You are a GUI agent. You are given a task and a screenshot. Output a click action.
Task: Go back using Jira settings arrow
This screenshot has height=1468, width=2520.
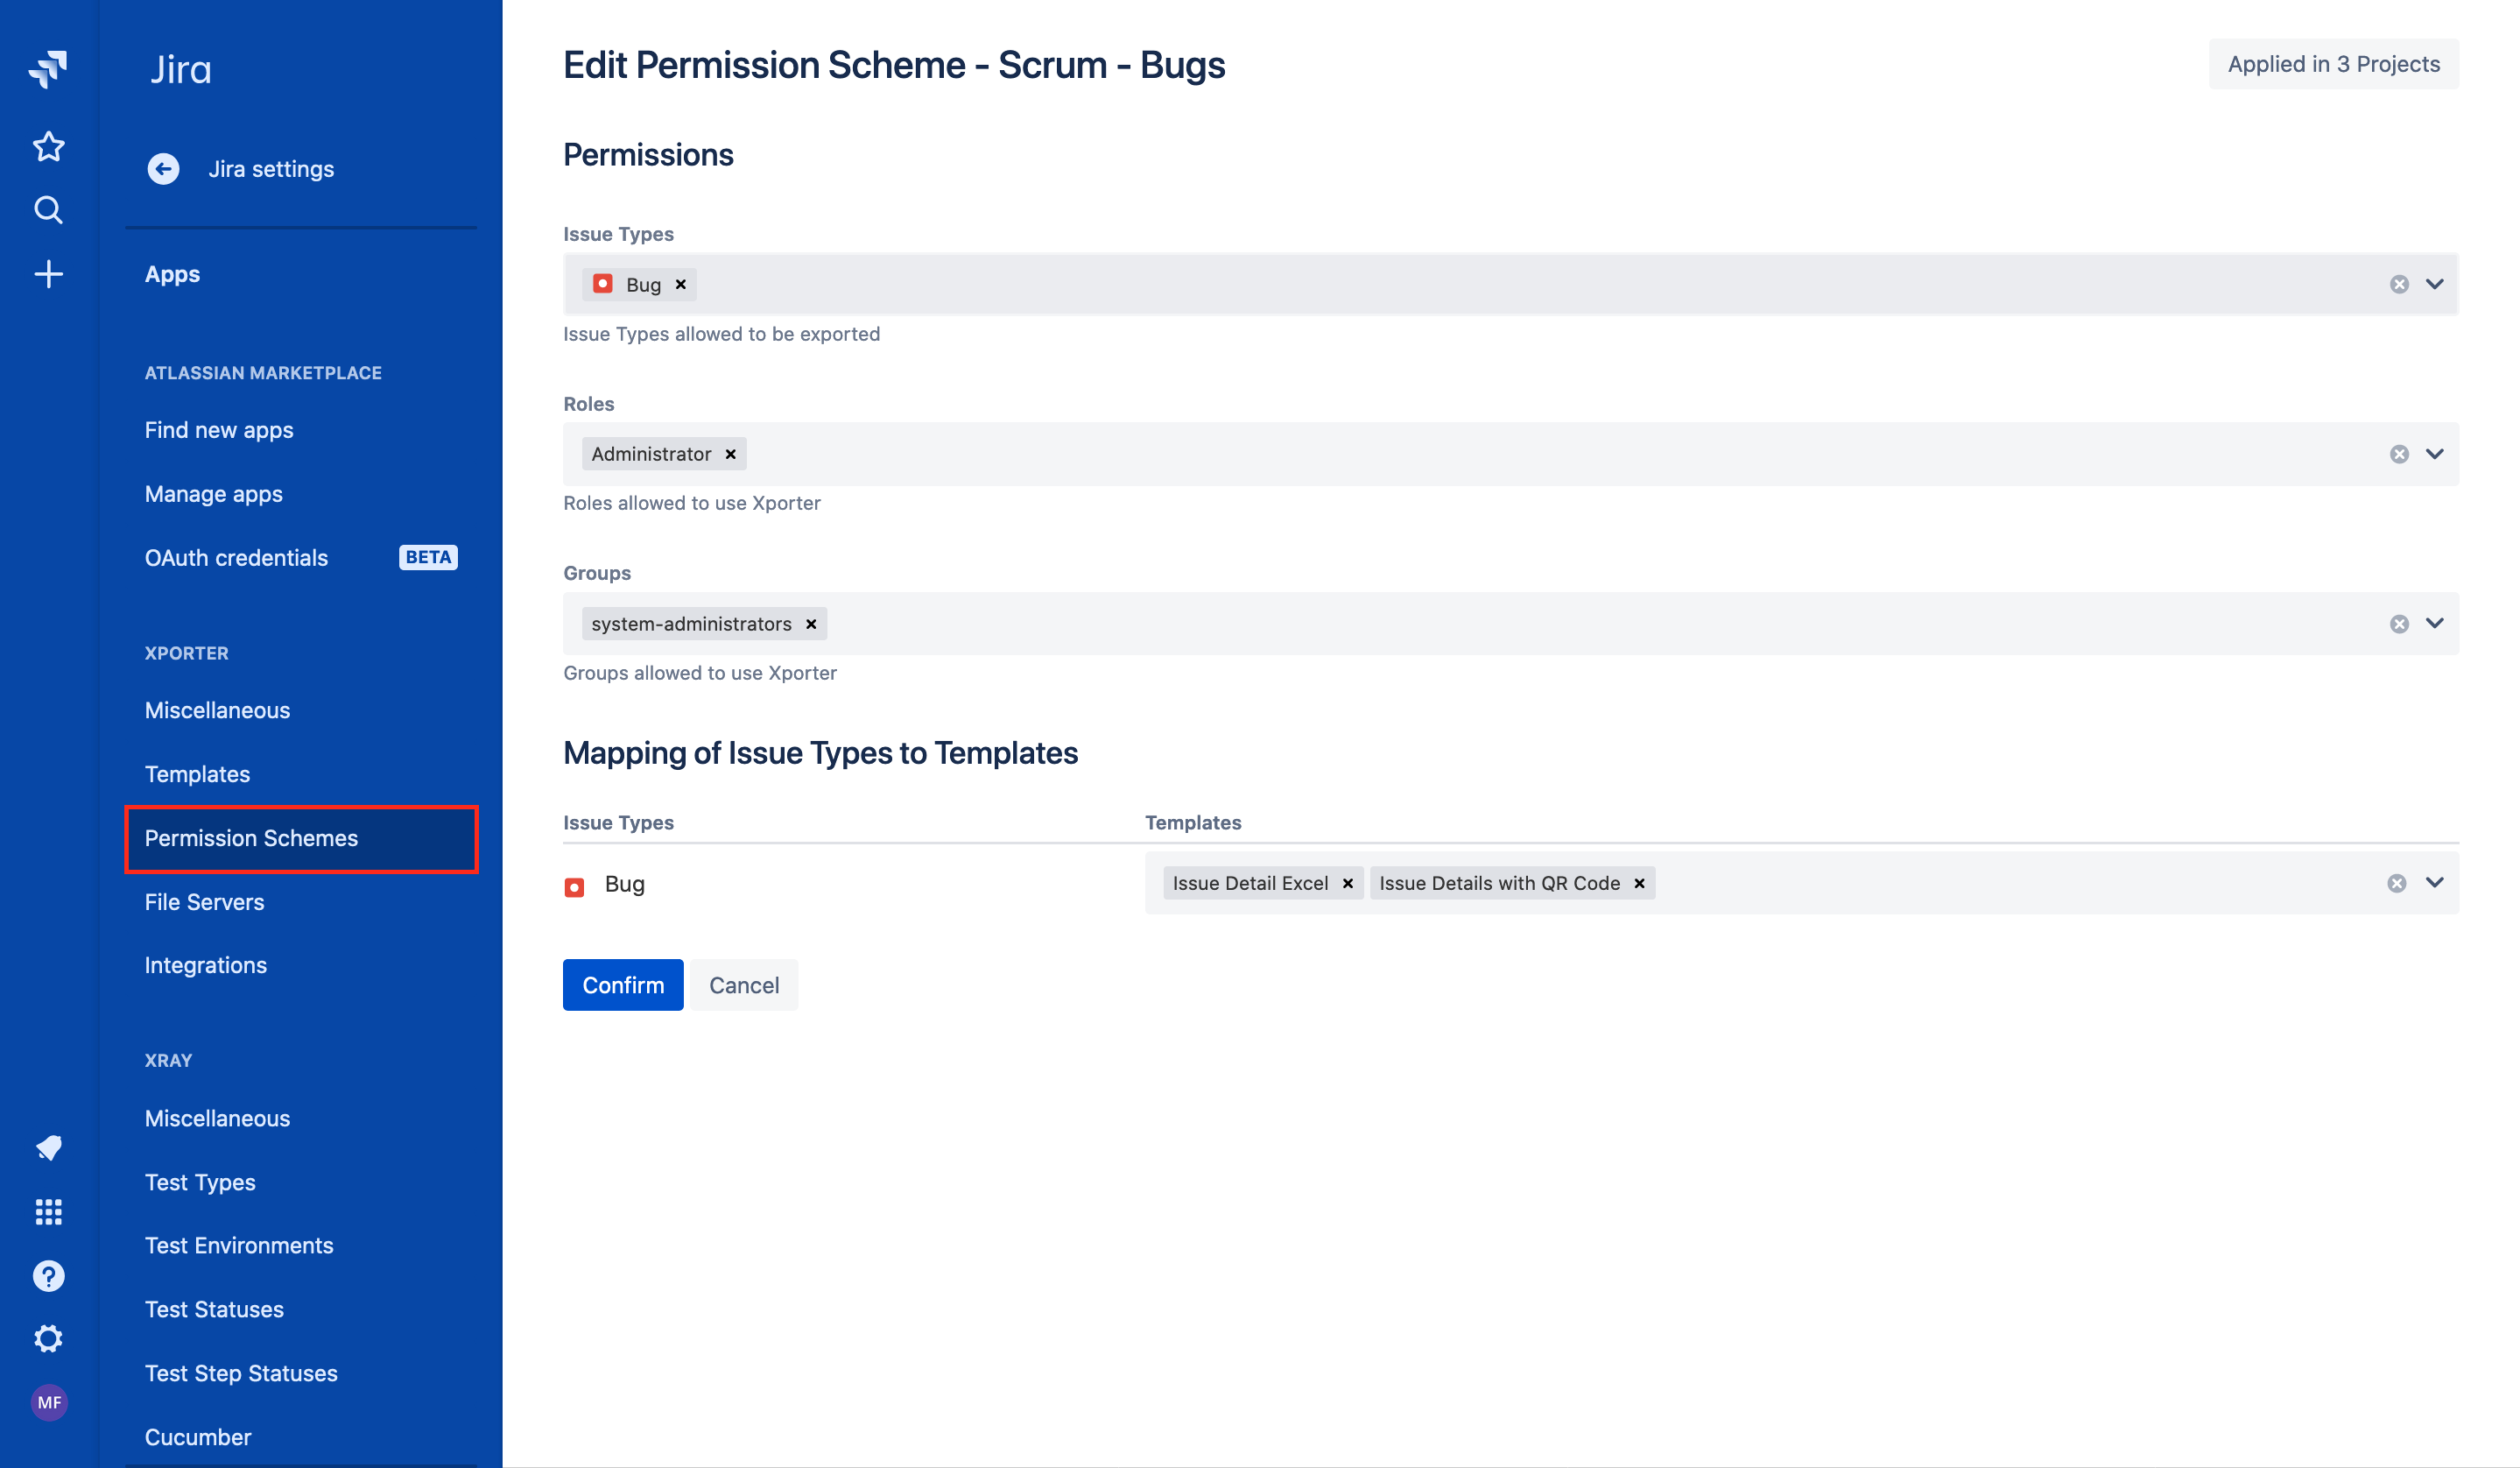[164, 169]
